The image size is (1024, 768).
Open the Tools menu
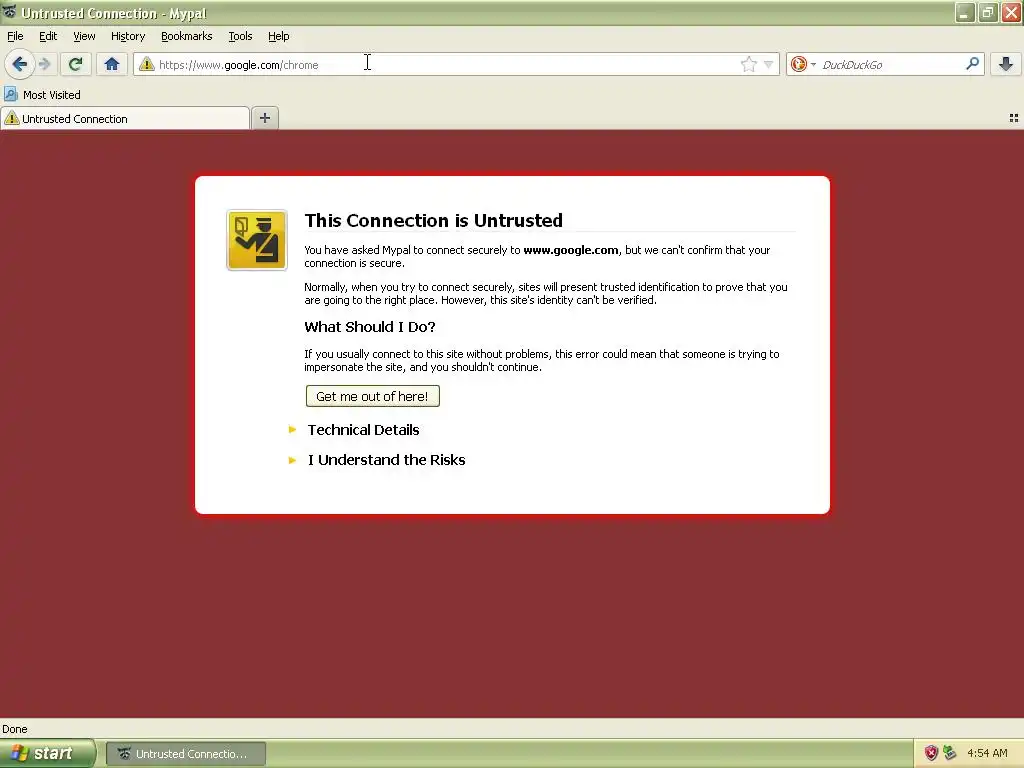240,36
